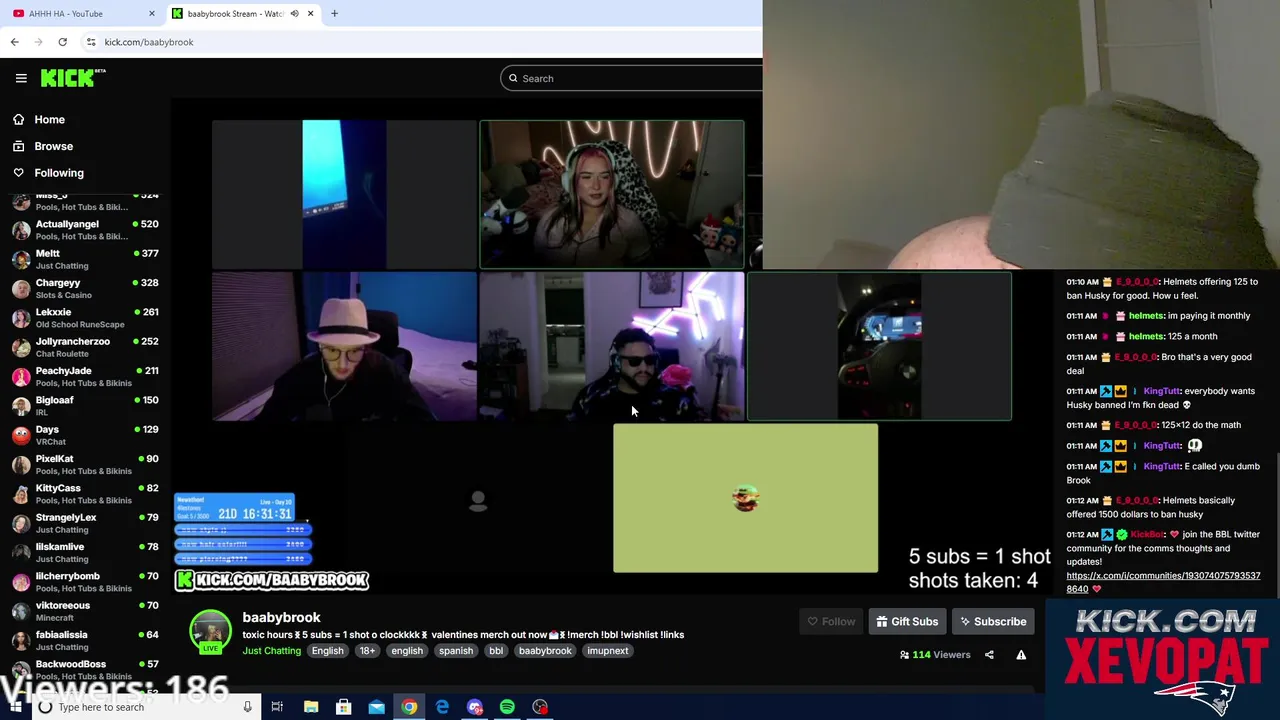Click Just Chatting category link
1280x720 pixels.
point(271,651)
